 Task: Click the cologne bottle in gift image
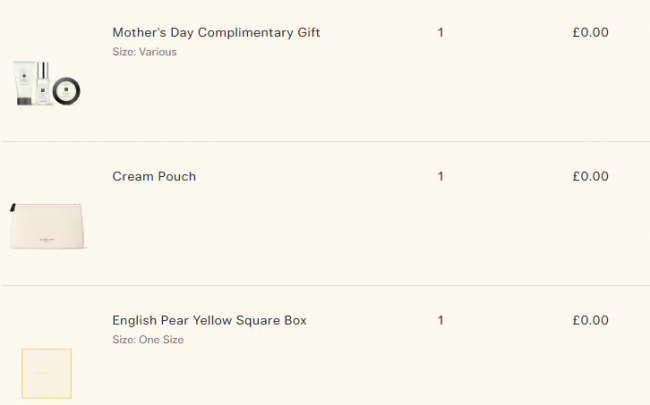pos(44,82)
